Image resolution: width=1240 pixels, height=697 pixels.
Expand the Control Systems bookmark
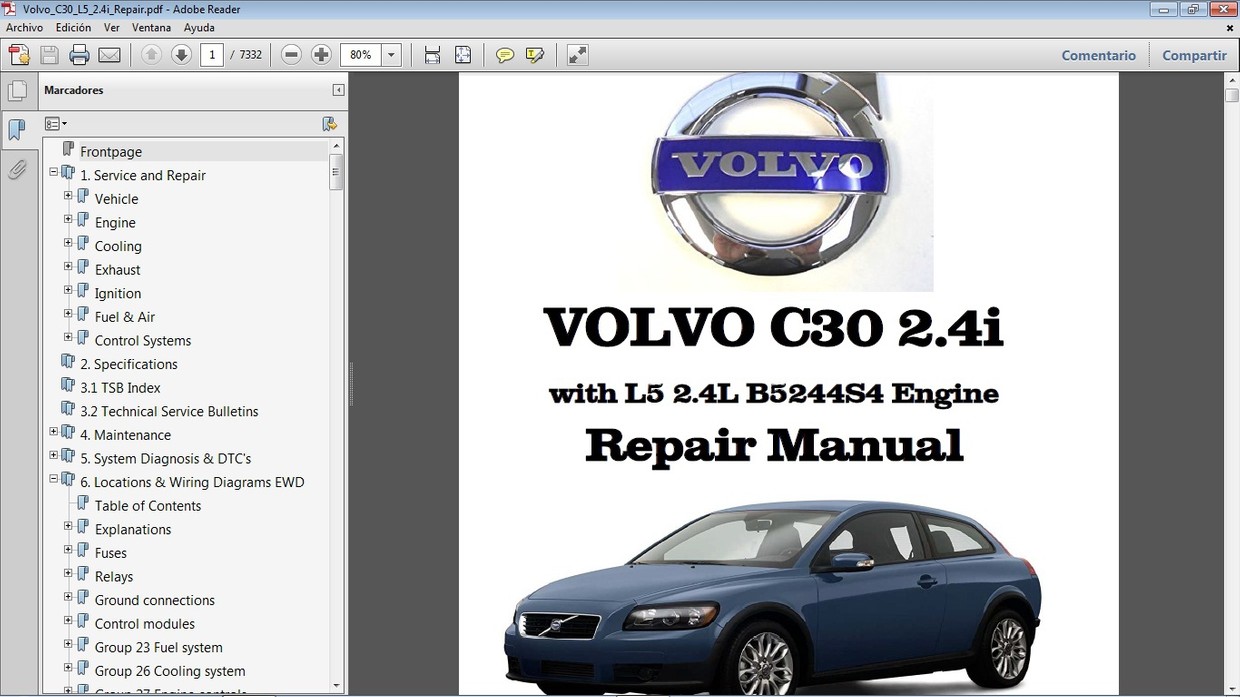[x=68, y=338]
